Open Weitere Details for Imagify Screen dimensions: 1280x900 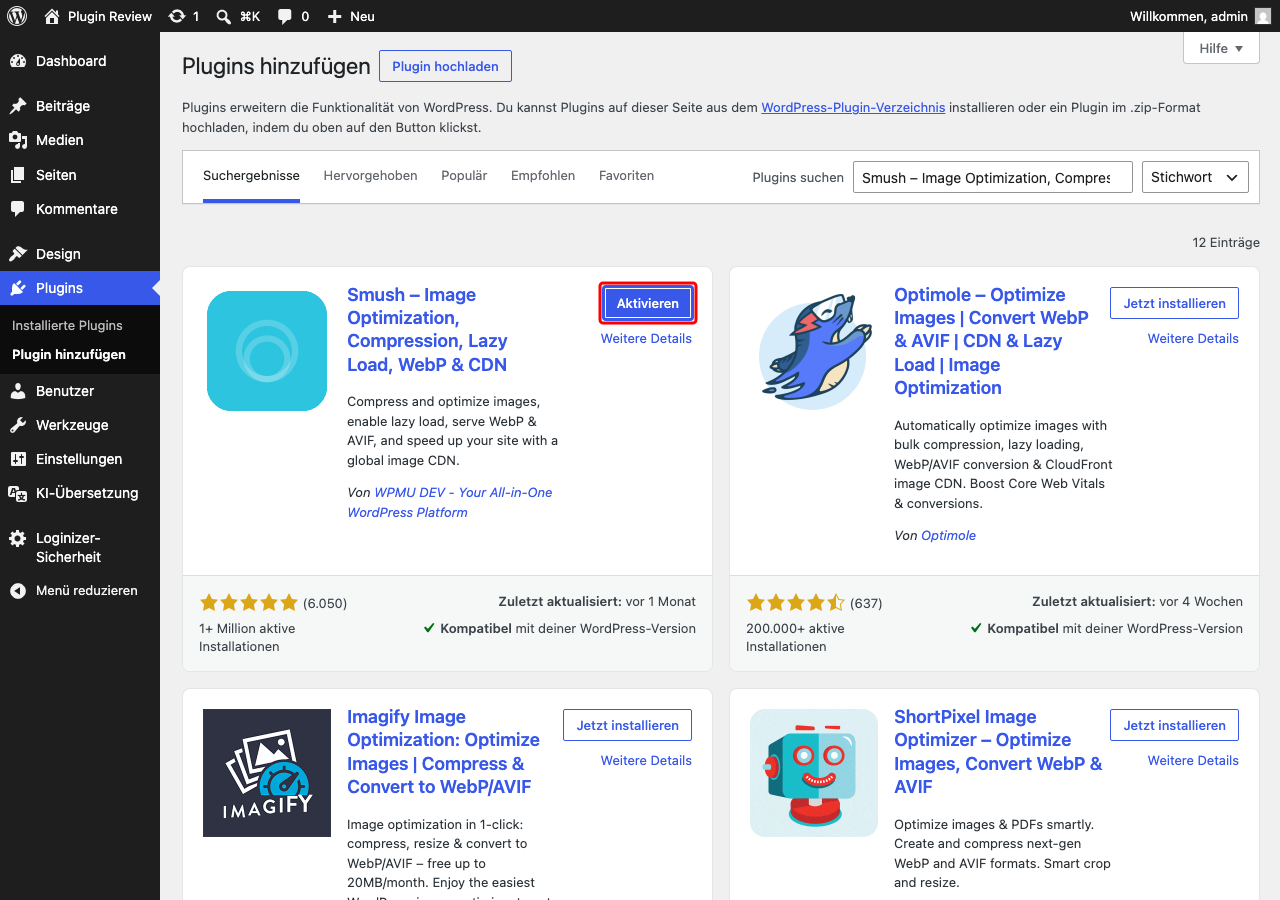[646, 761]
